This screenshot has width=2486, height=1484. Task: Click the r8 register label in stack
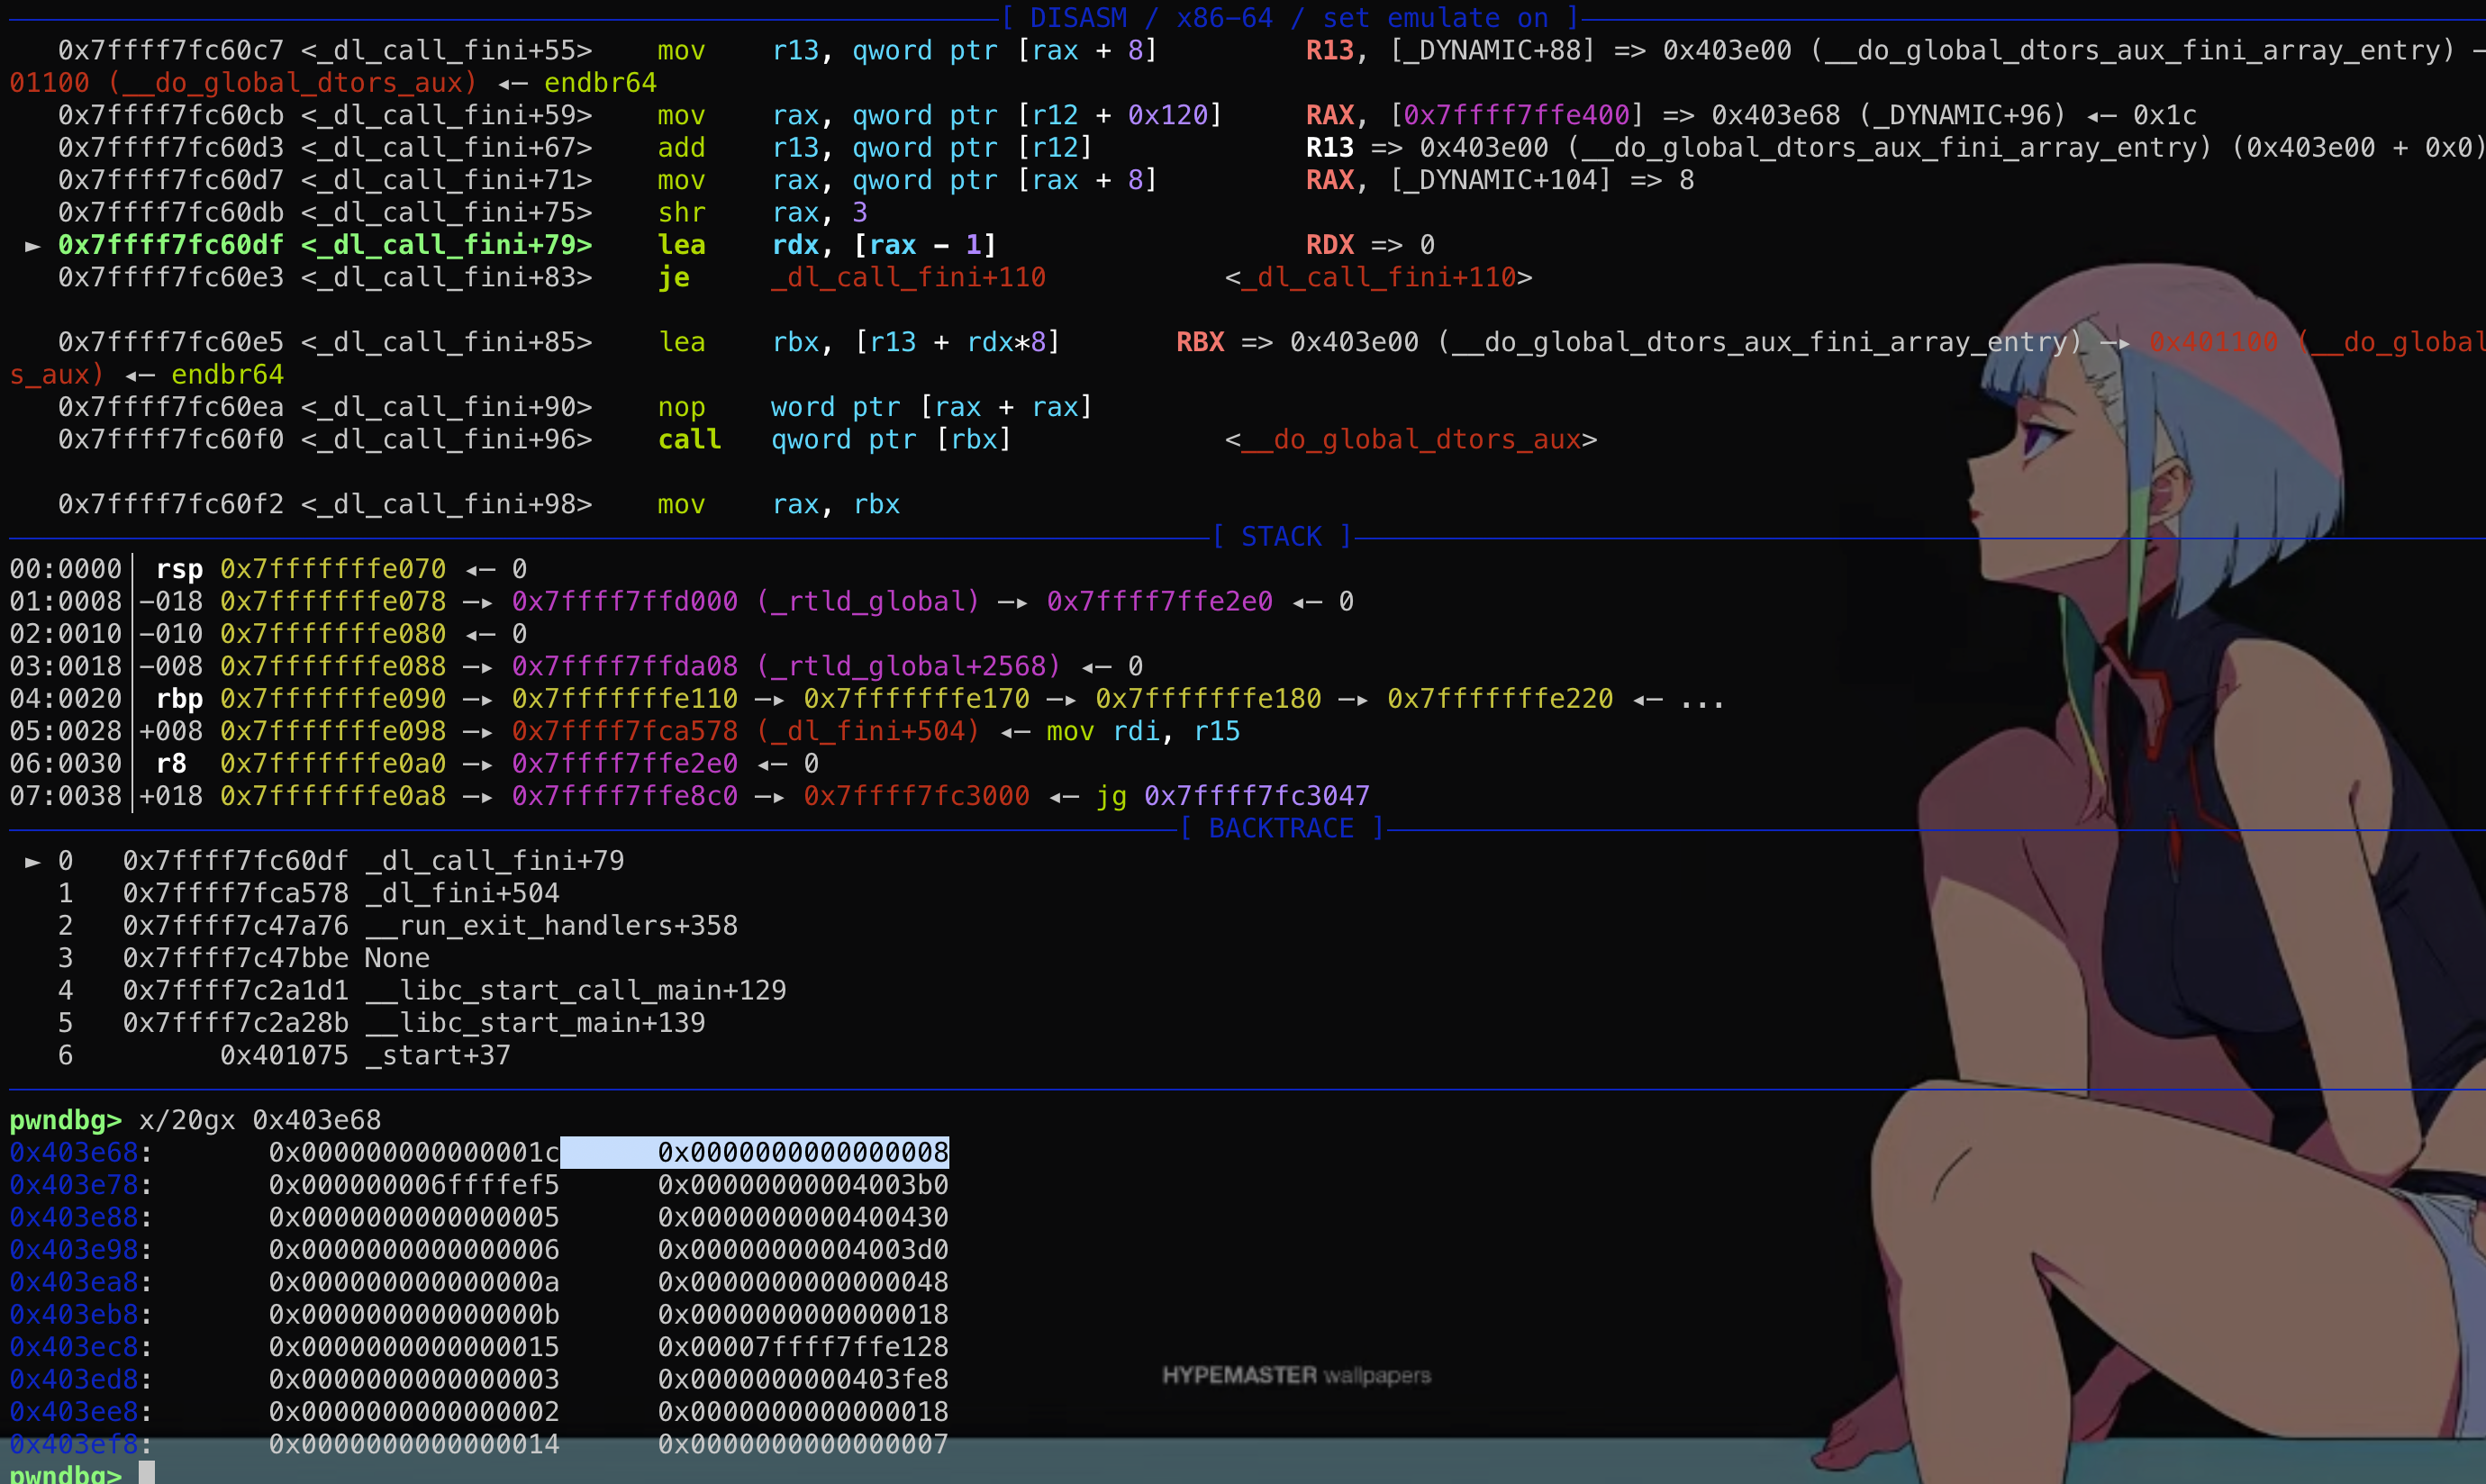point(171,764)
